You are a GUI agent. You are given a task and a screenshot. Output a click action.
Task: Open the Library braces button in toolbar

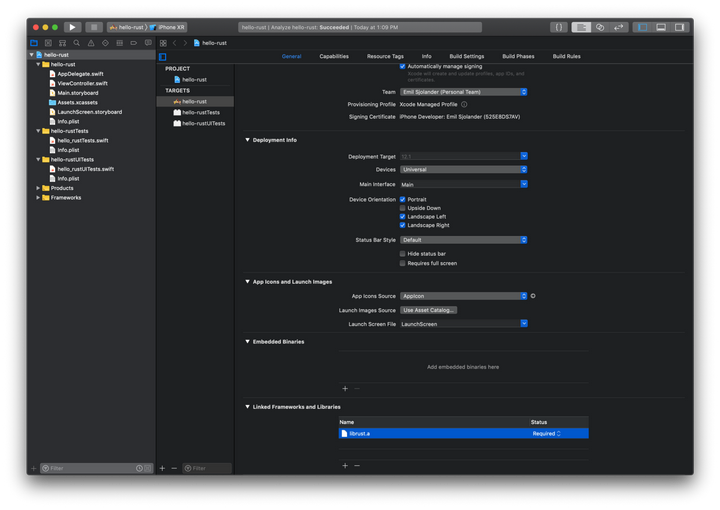point(559,28)
